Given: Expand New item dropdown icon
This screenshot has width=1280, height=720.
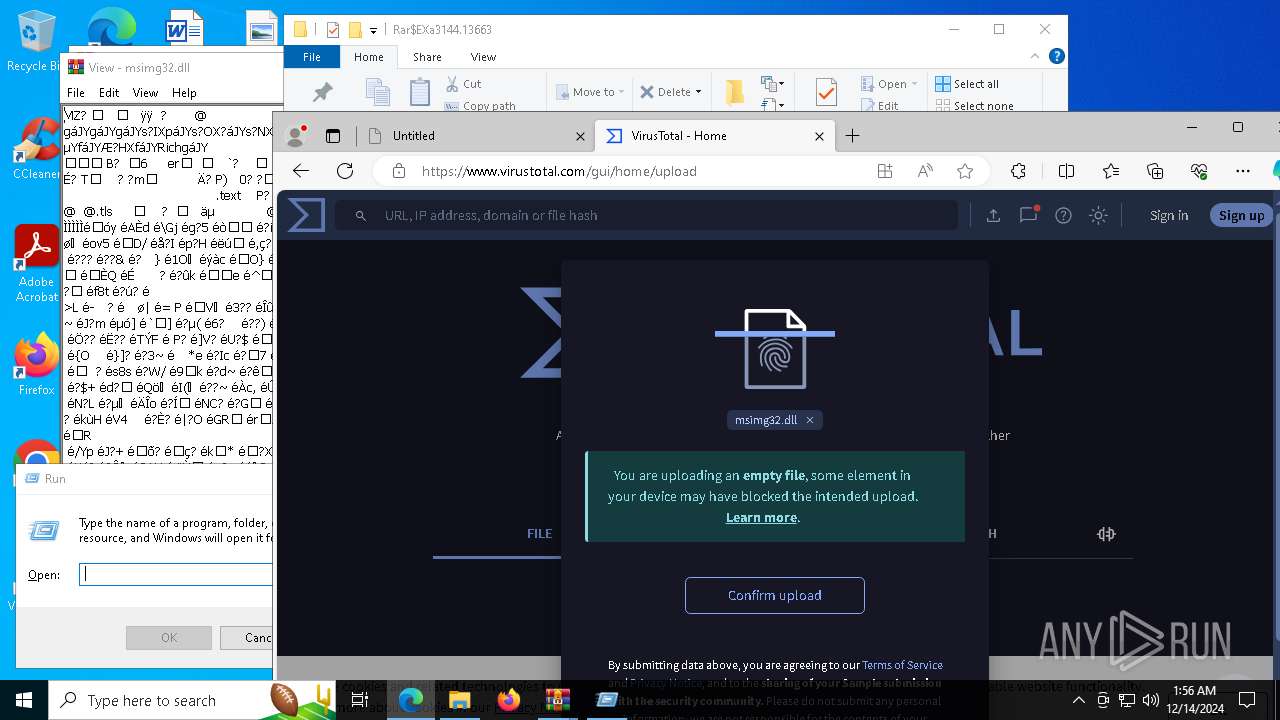Looking at the screenshot, I should click(x=771, y=84).
